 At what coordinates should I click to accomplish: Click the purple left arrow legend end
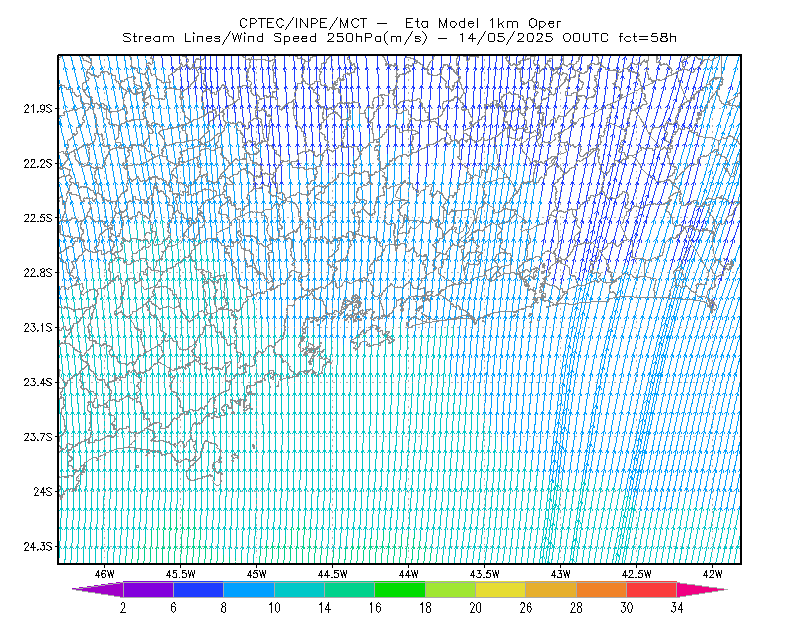[98, 589]
